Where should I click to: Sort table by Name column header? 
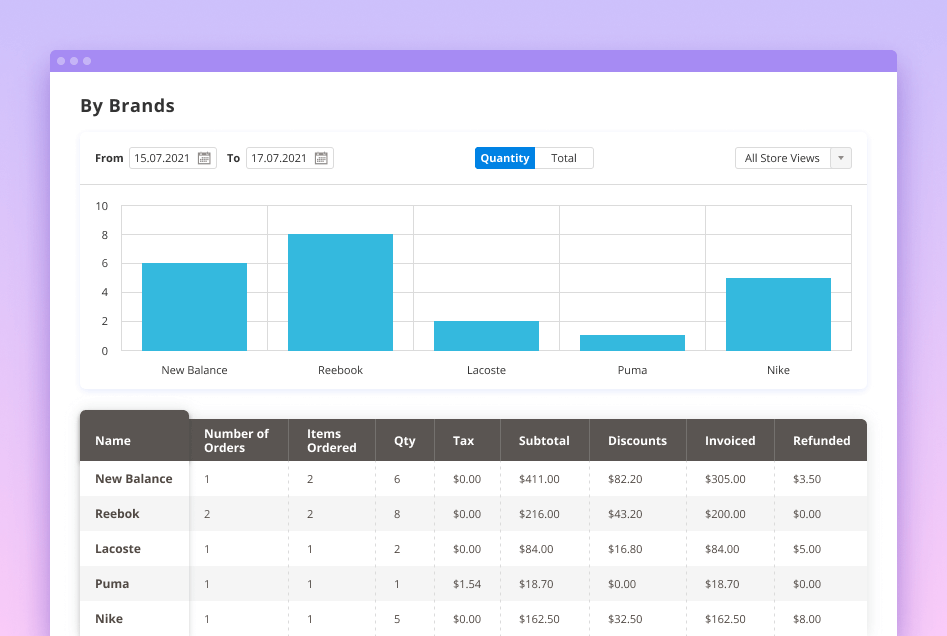tap(113, 440)
